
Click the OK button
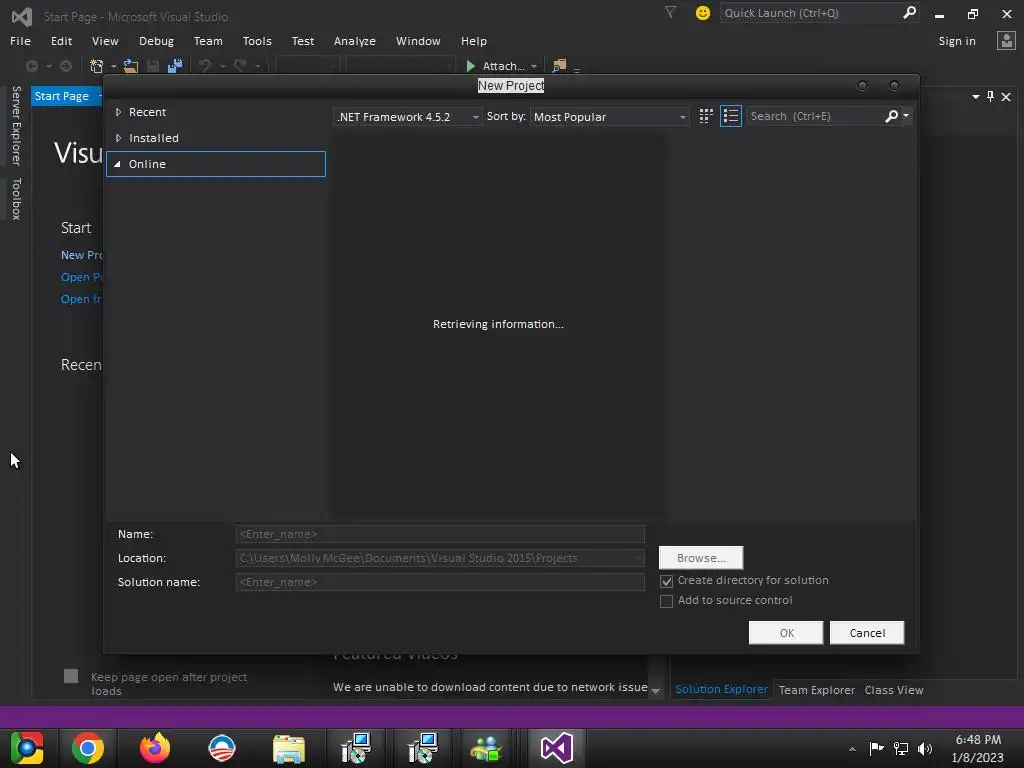coord(786,633)
